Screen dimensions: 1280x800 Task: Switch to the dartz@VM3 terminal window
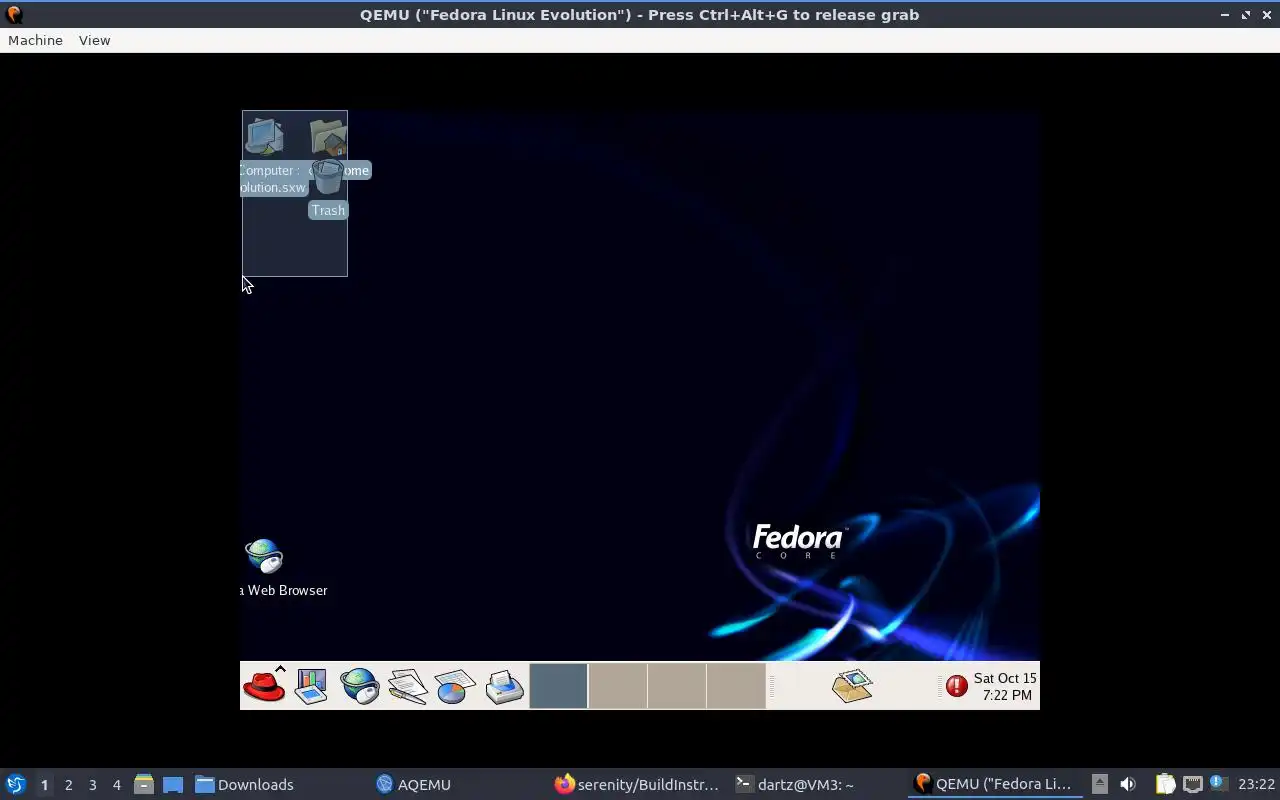coord(818,785)
